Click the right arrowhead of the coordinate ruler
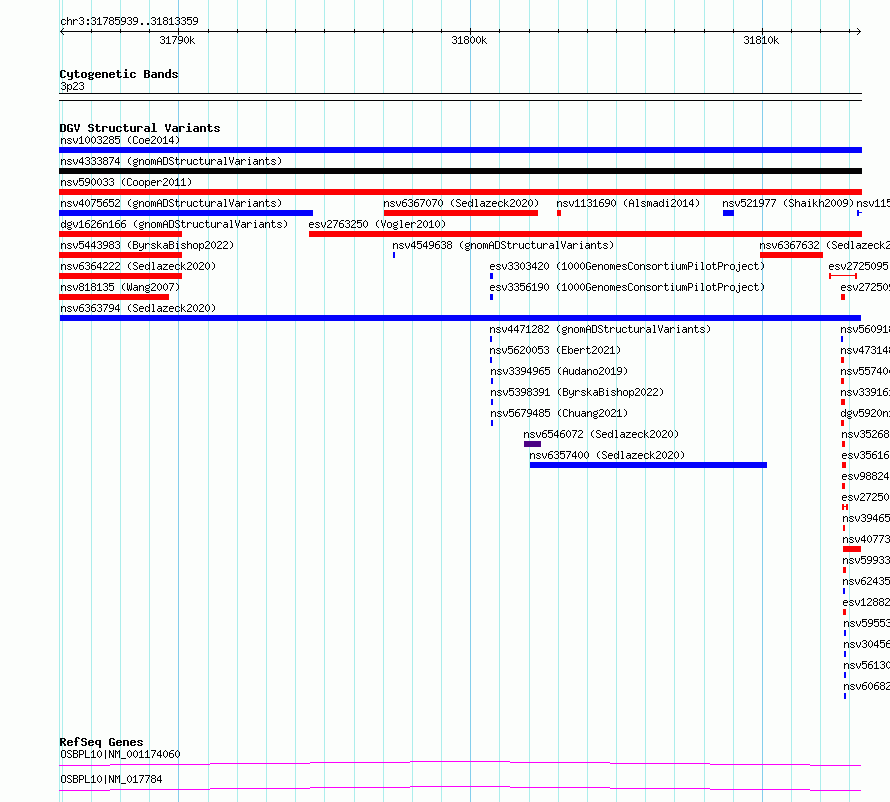Image resolution: width=890 pixels, height=802 pixels. (859, 32)
